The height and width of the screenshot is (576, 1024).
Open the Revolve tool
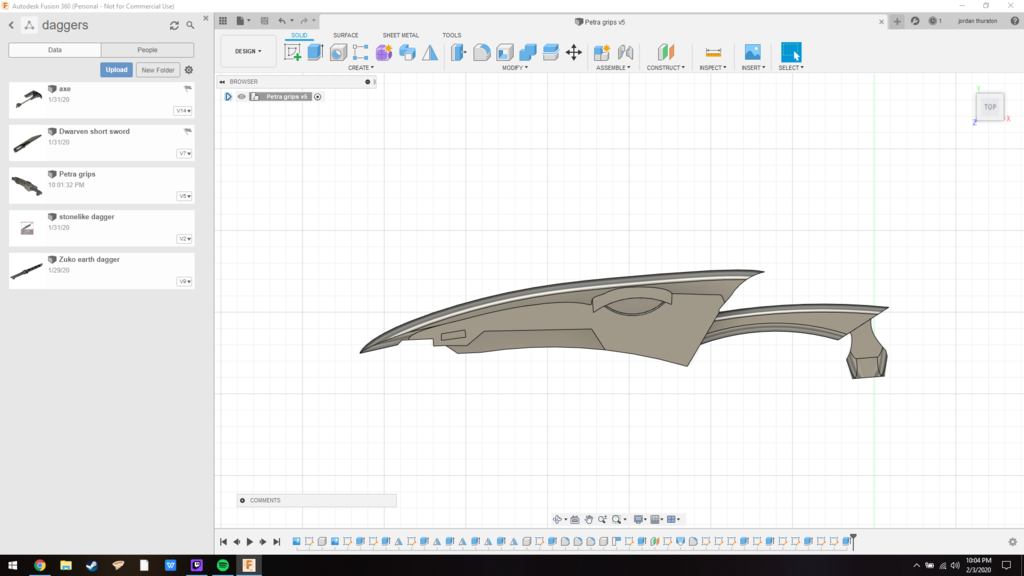click(x=338, y=51)
